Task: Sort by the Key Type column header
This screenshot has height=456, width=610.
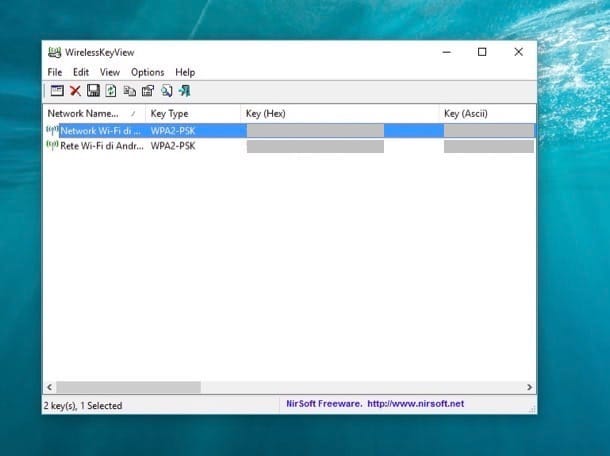Action: [193, 114]
